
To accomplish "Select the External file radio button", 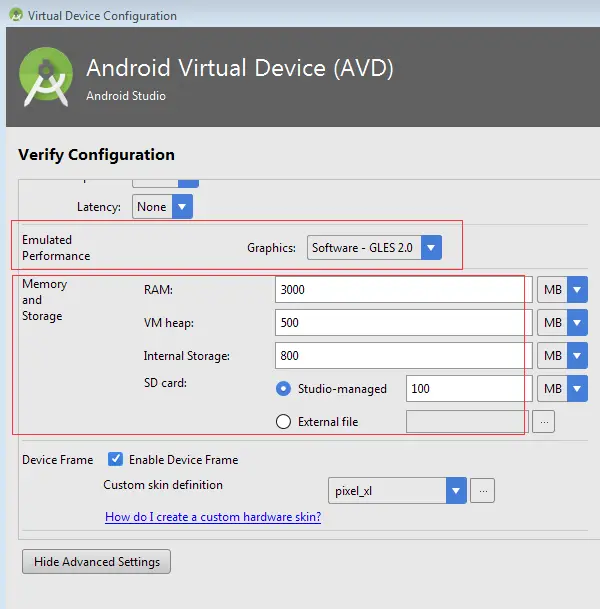I will 283,421.
